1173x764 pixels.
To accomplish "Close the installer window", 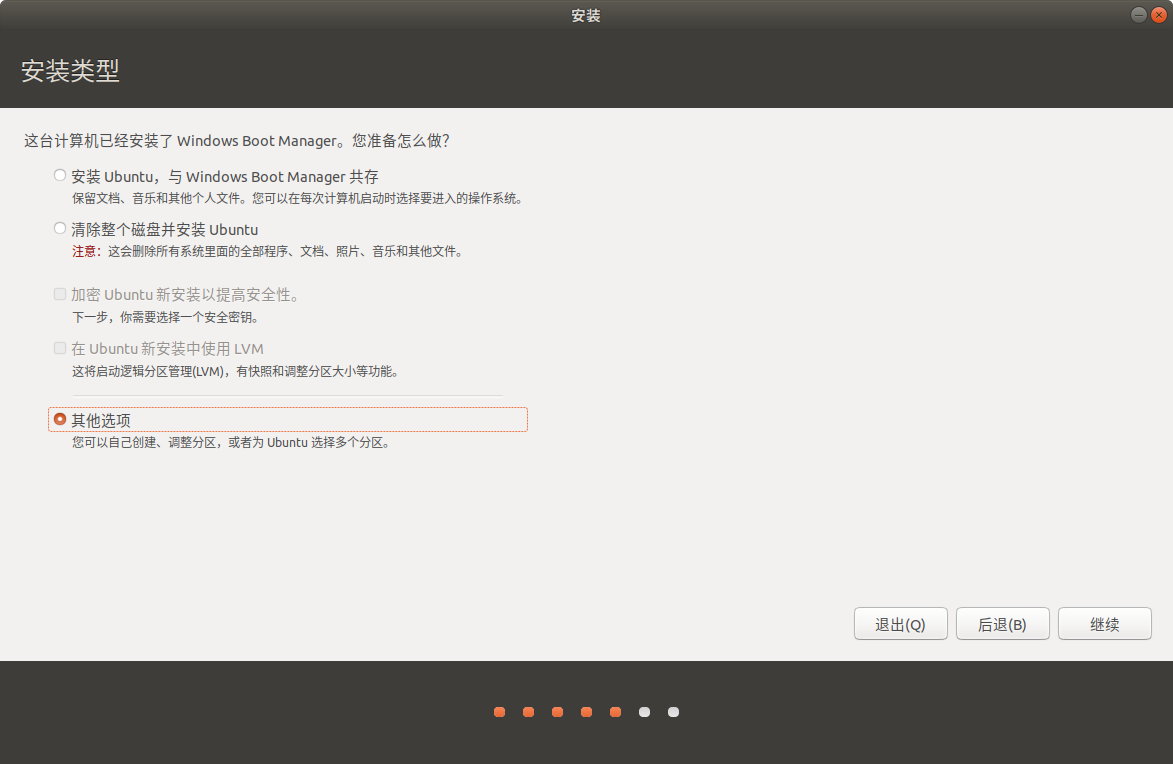I will click(x=1159, y=15).
